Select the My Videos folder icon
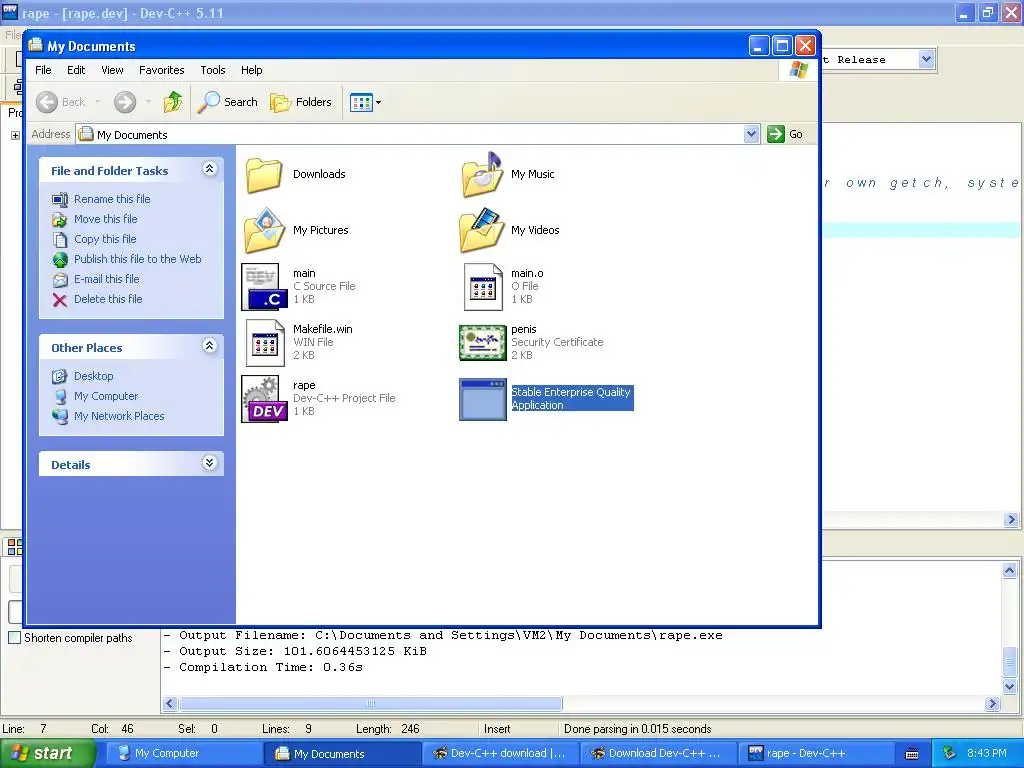This screenshot has width=1024, height=768. point(482,231)
